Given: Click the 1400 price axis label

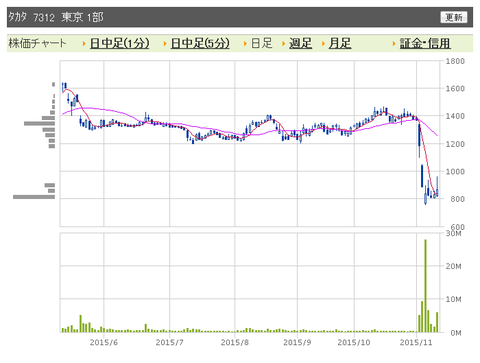Looking at the screenshot, I should [455, 116].
